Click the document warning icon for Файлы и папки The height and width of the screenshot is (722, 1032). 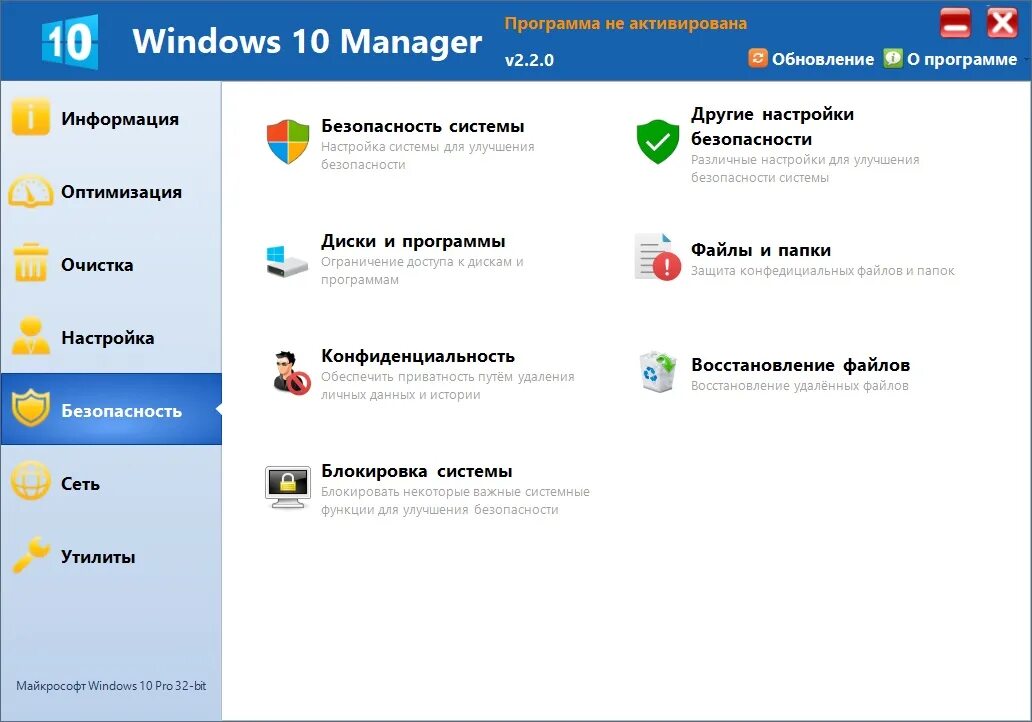658,257
